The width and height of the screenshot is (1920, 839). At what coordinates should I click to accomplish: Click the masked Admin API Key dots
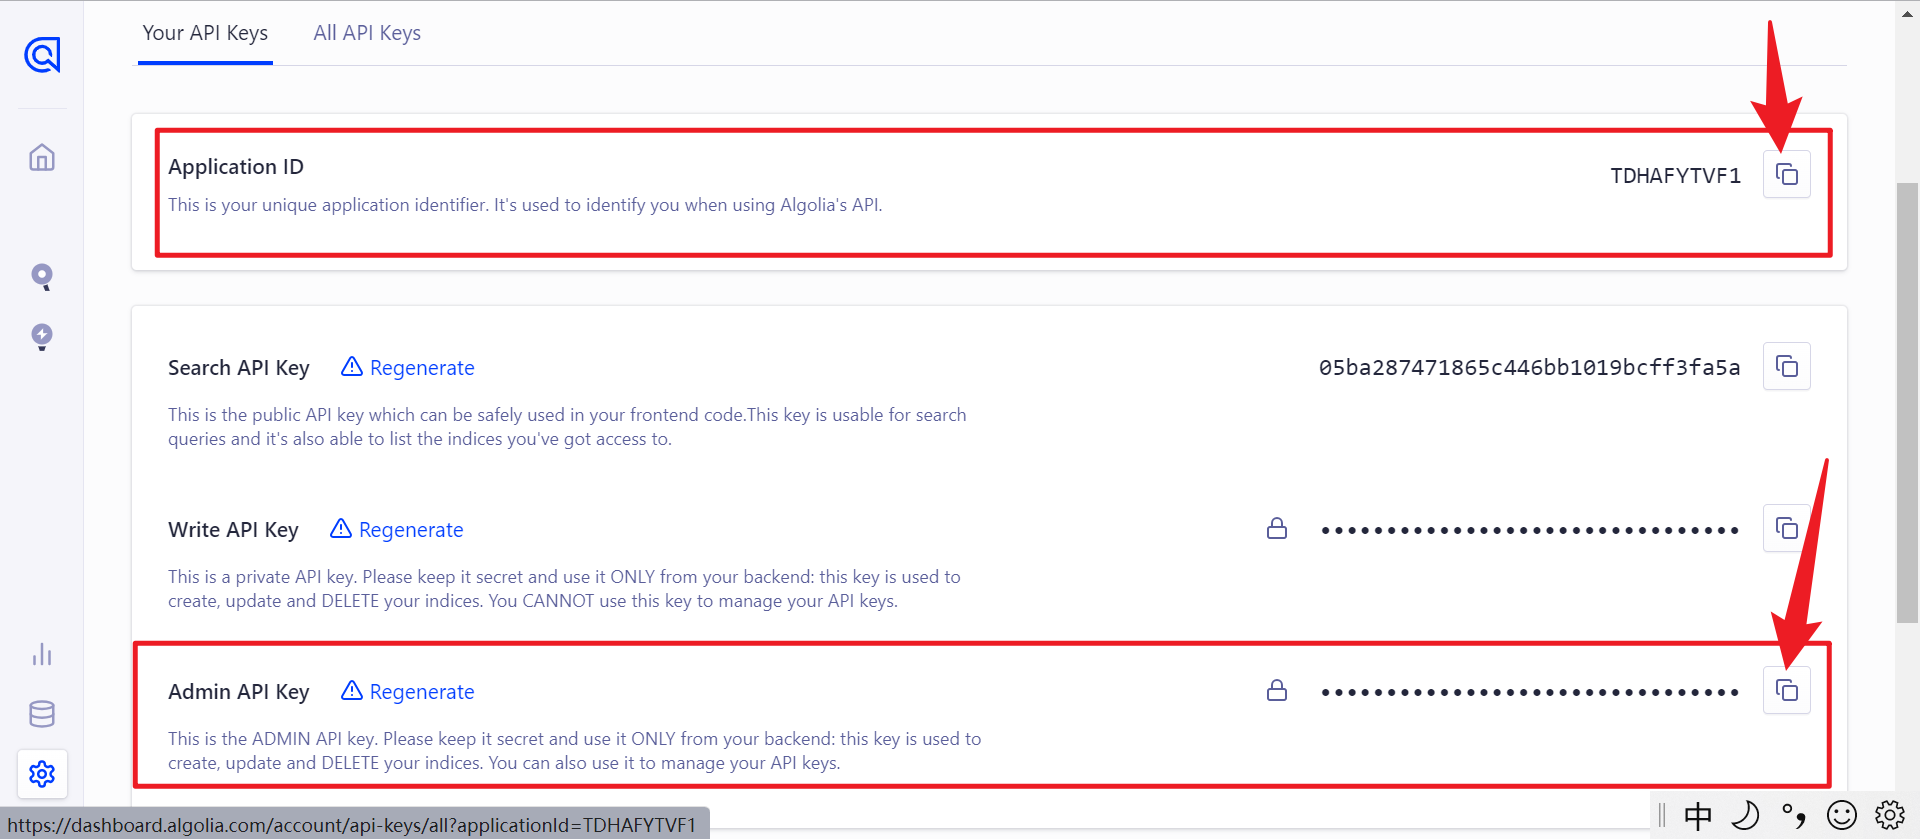[x=1530, y=692]
